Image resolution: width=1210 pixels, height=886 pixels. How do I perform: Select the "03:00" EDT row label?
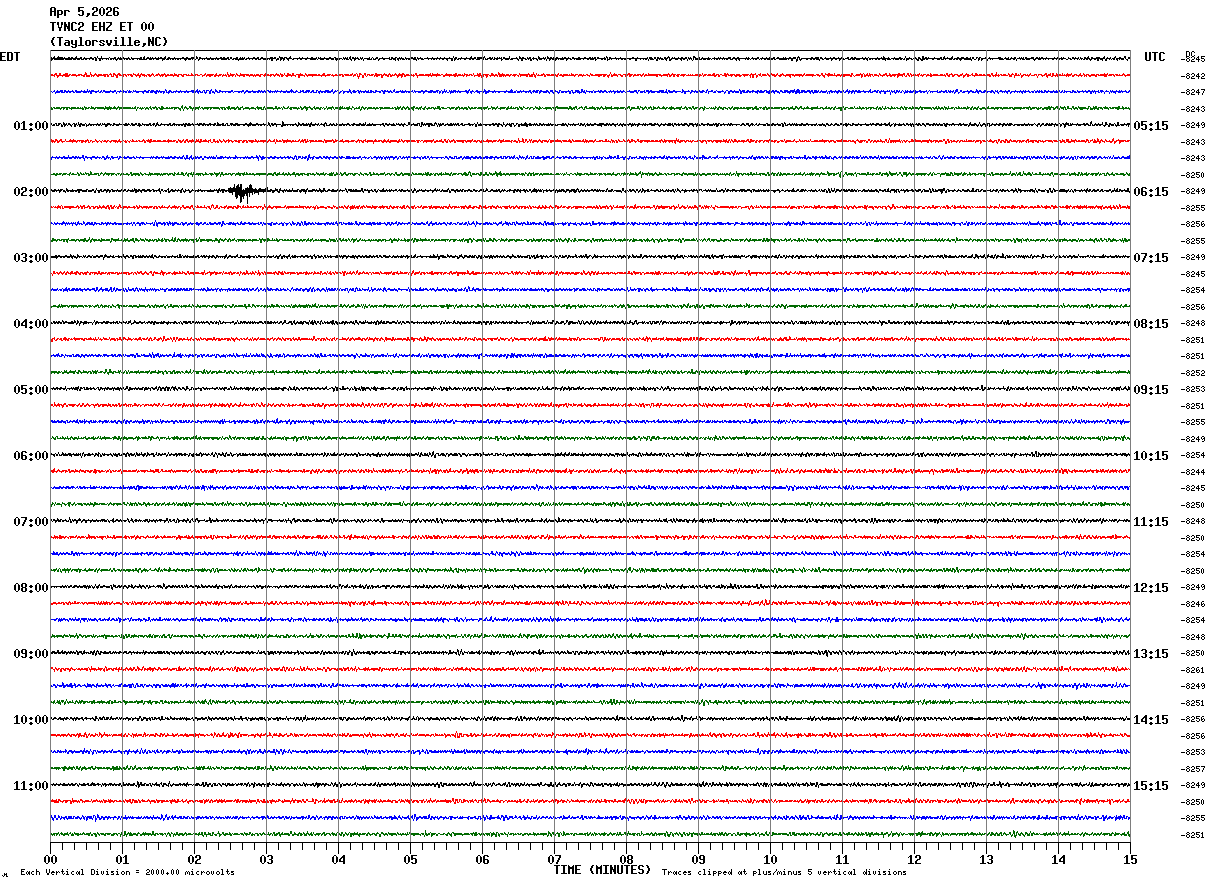click(x=30, y=258)
